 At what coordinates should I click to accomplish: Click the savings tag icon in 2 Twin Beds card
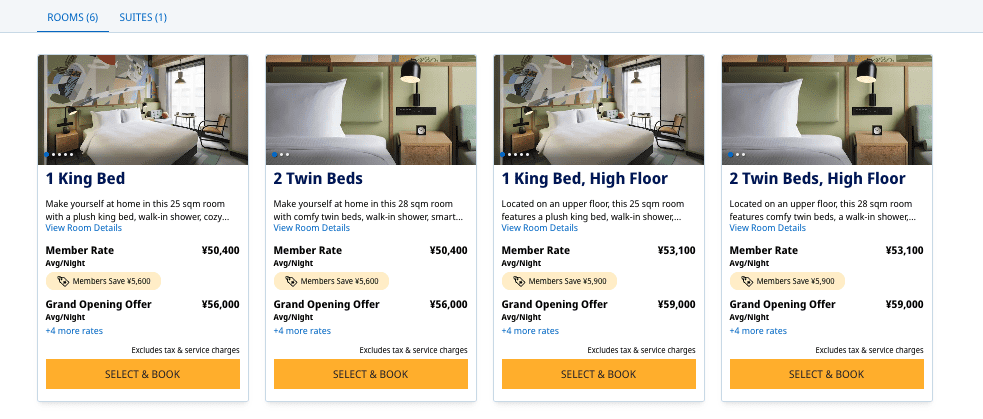tap(290, 281)
